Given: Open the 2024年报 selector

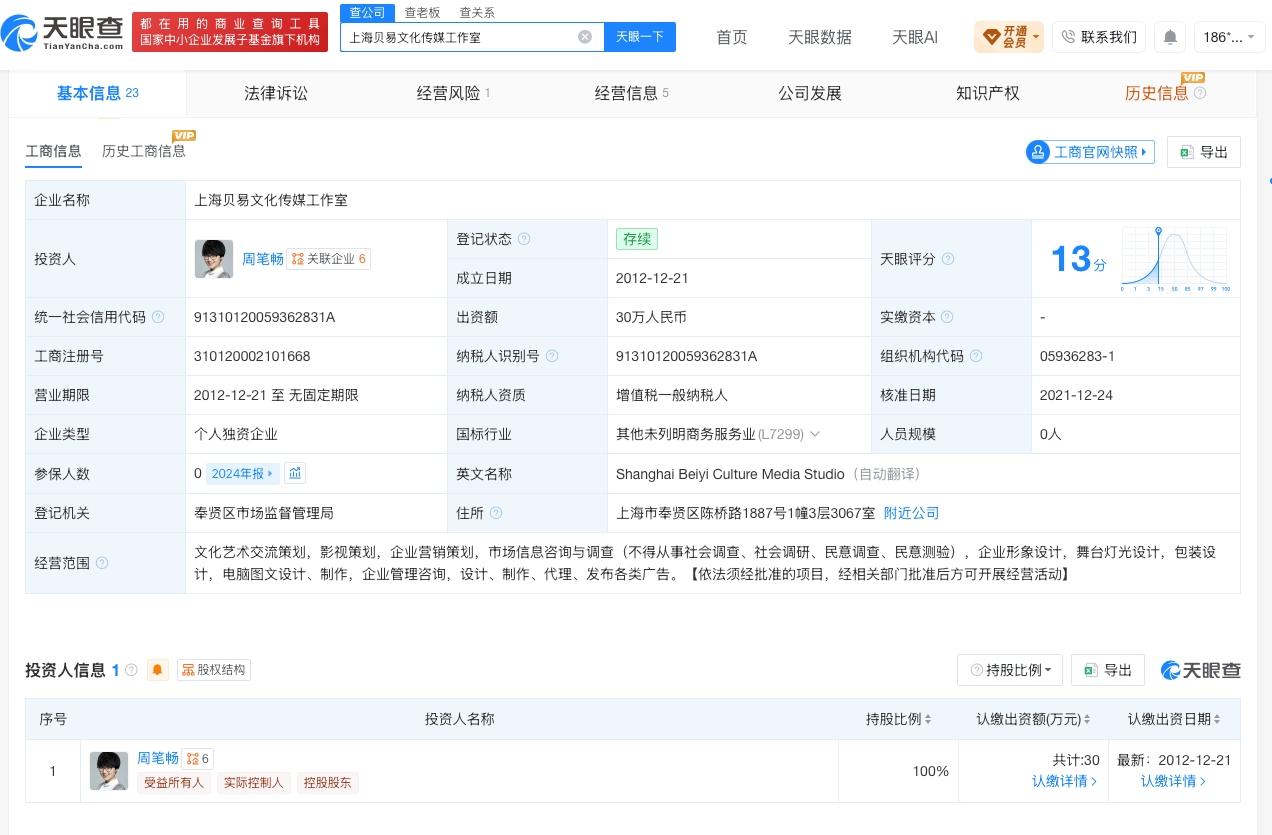Looking at the screenshot, I should pyautogui.click(x=243, y=473).
